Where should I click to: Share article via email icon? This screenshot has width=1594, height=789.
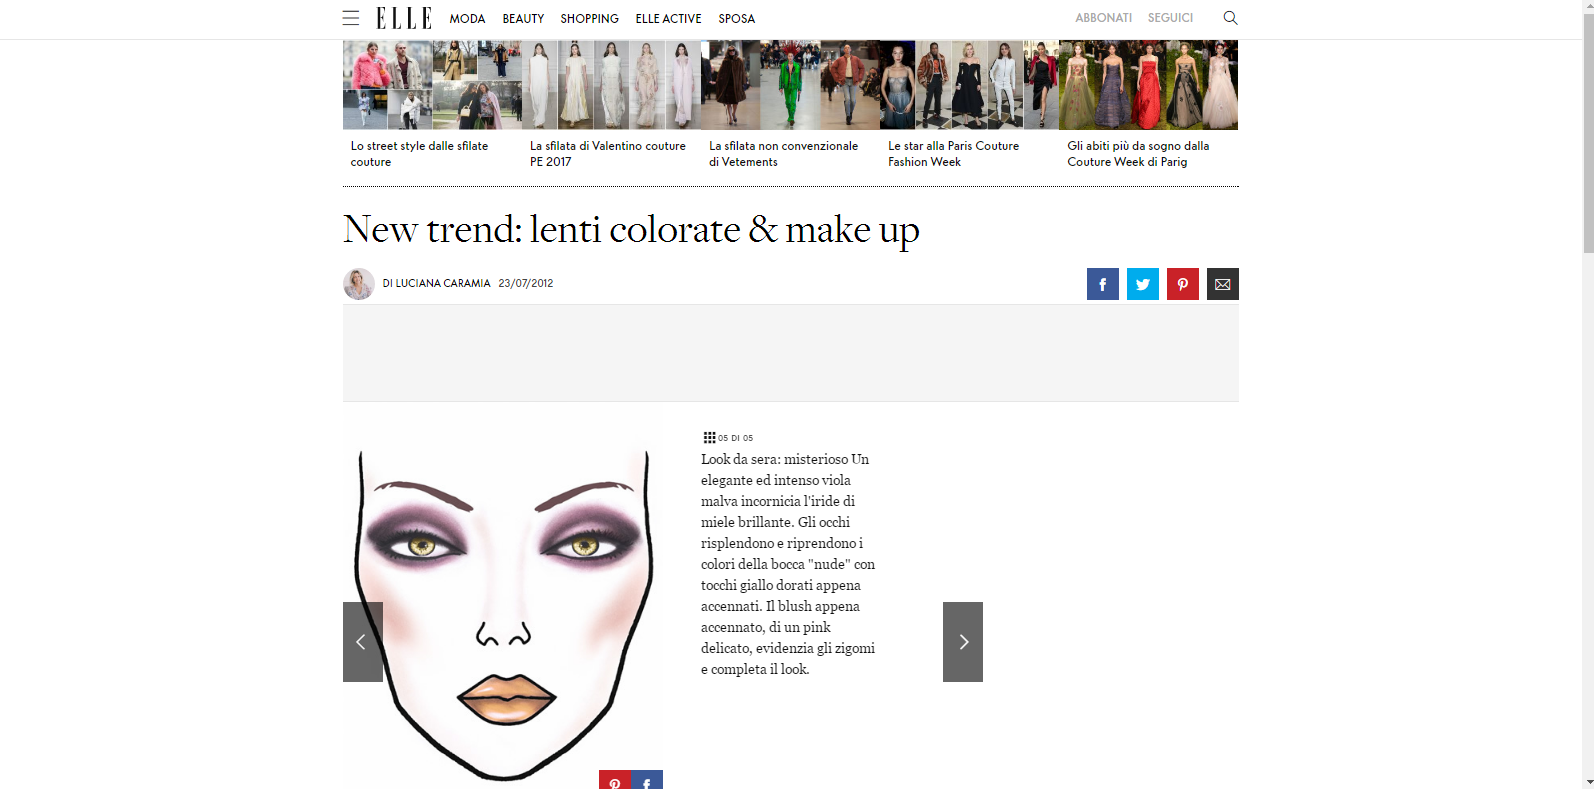(1223, 284)
